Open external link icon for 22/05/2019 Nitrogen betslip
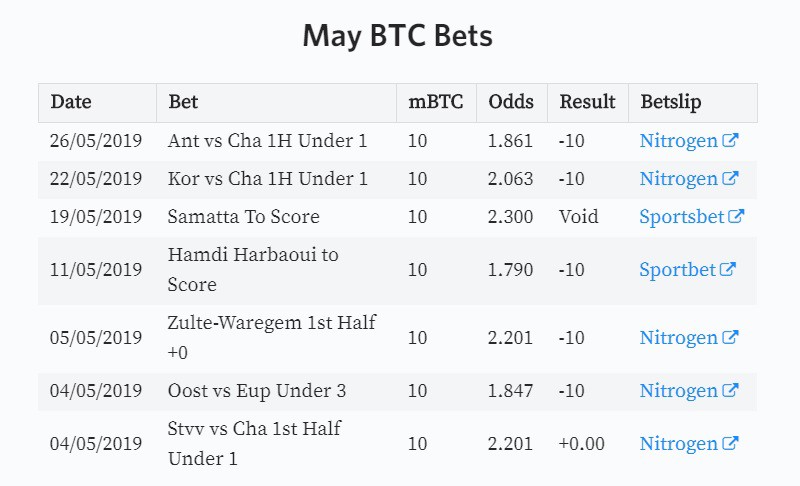The width and height of the screenshot is (800, 486). (730, 178)
